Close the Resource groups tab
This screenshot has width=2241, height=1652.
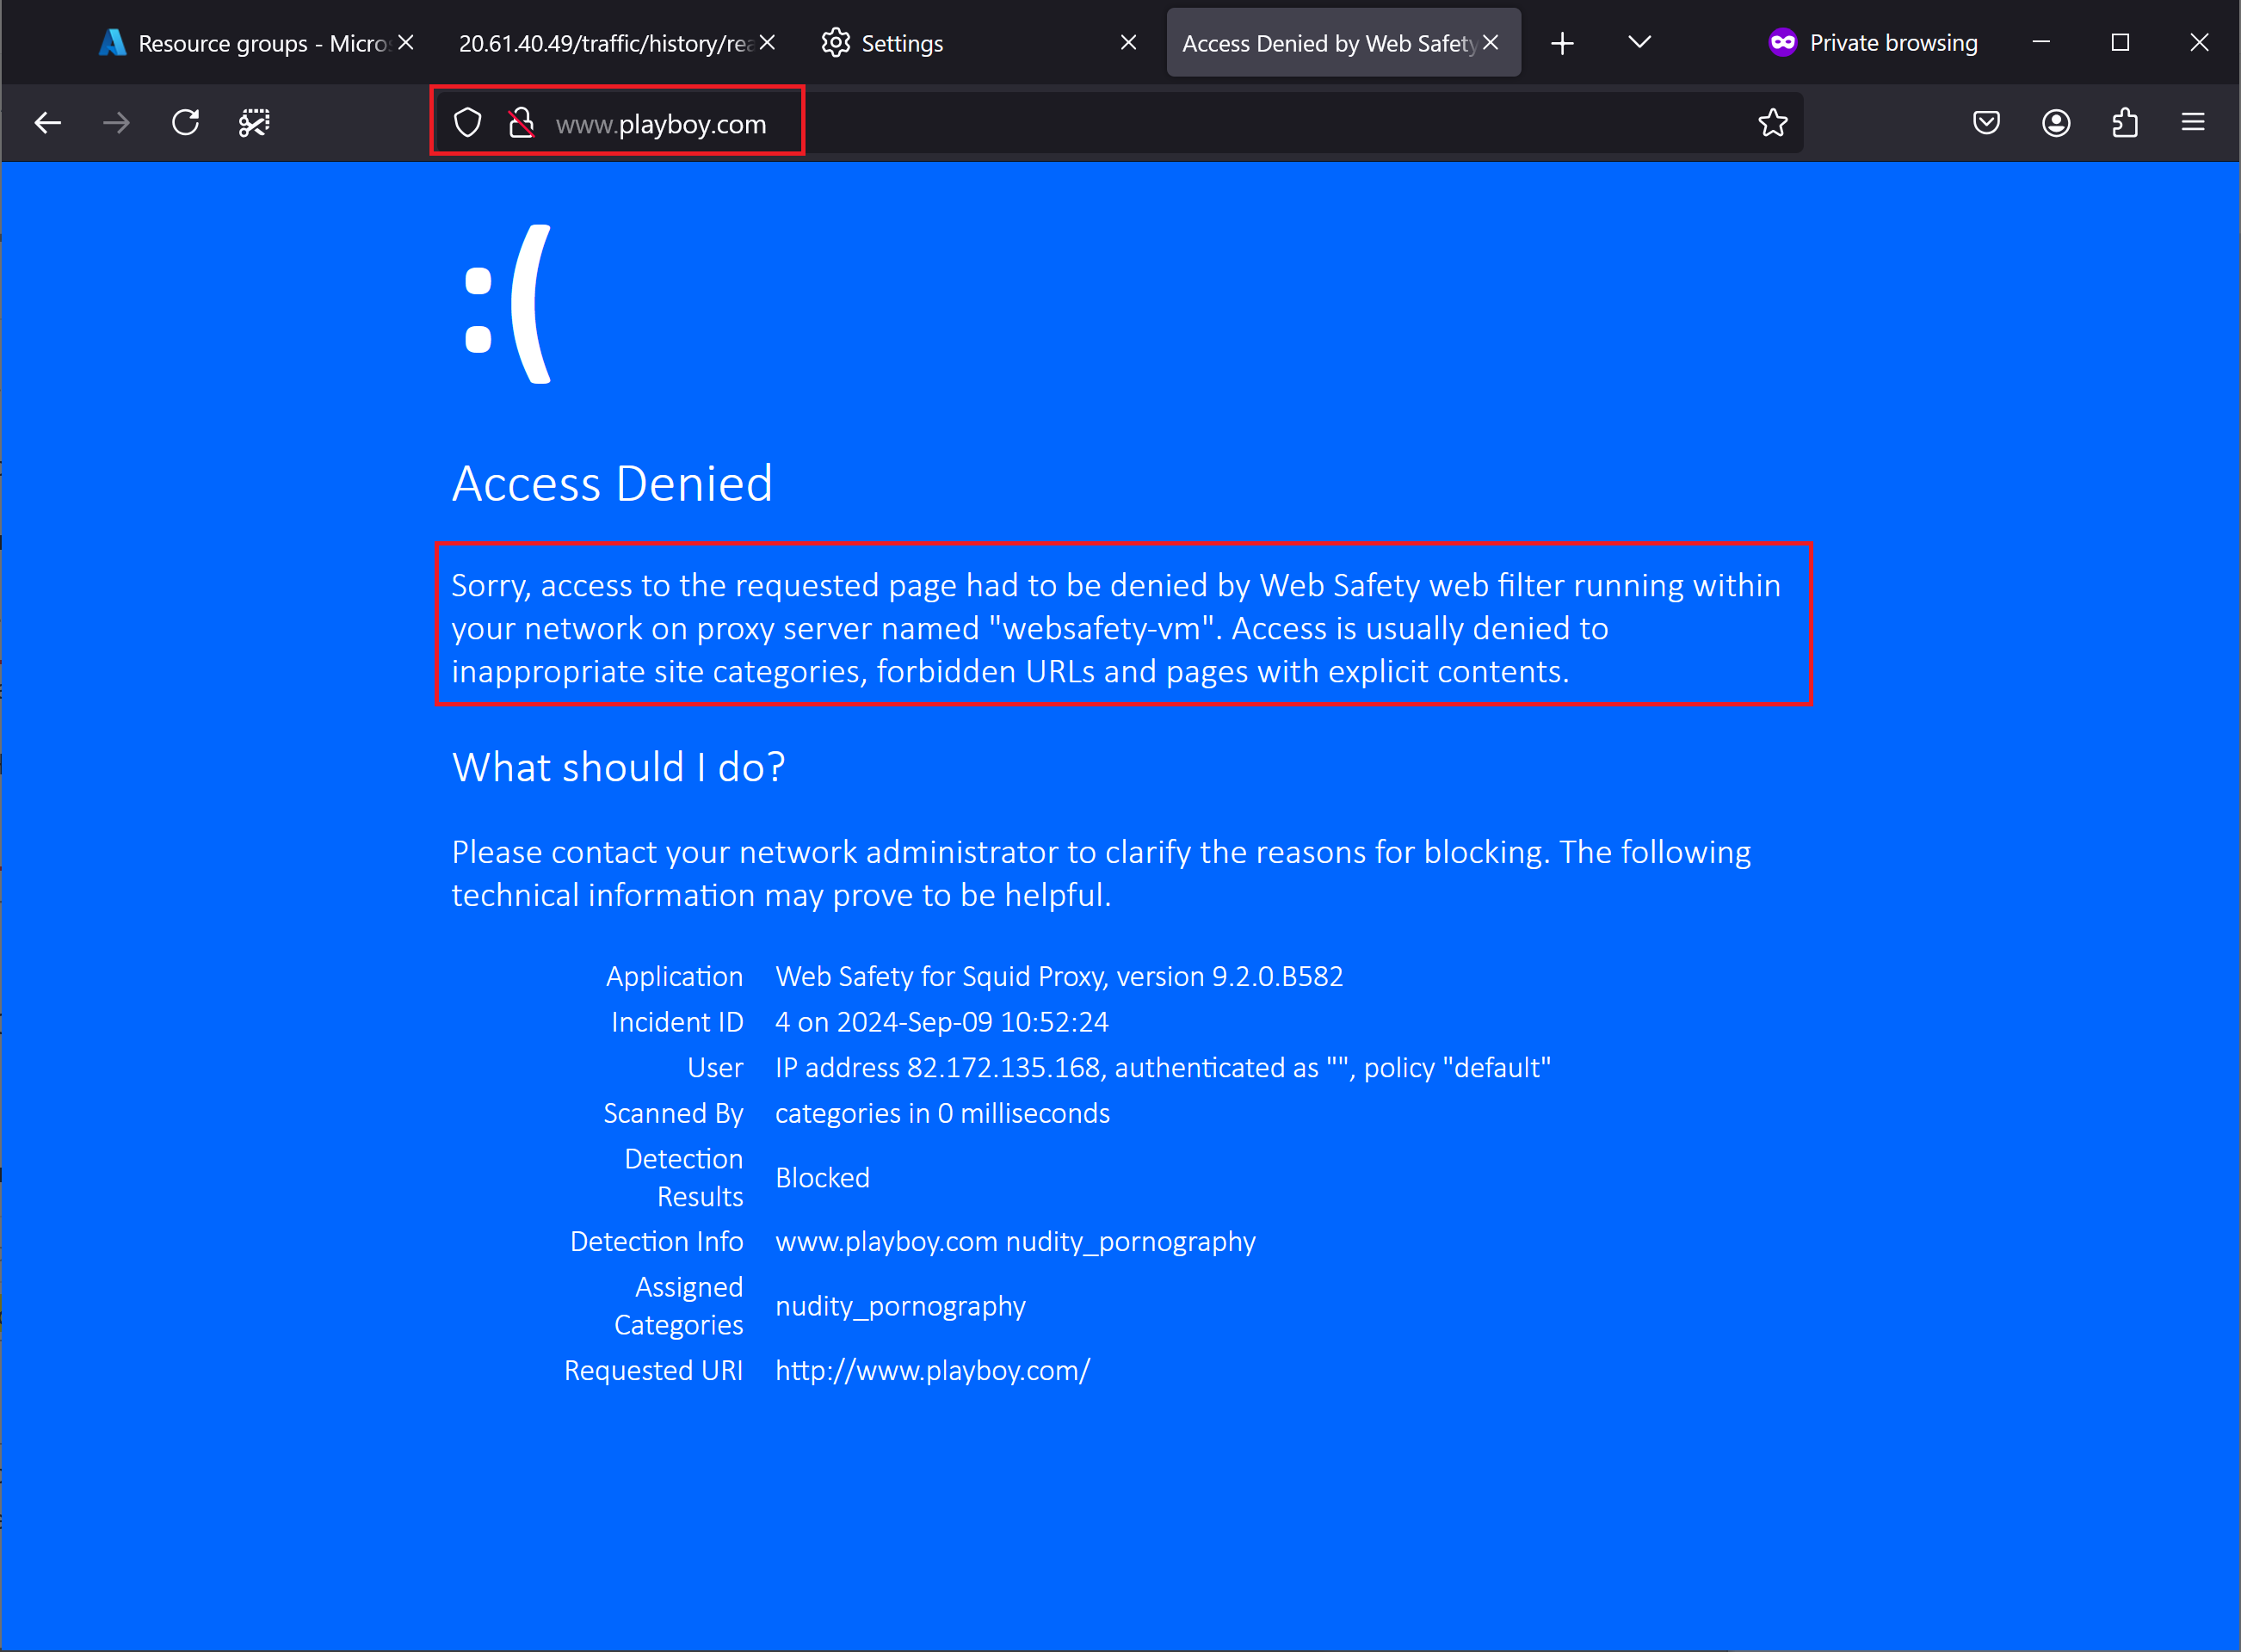point(405,42)
